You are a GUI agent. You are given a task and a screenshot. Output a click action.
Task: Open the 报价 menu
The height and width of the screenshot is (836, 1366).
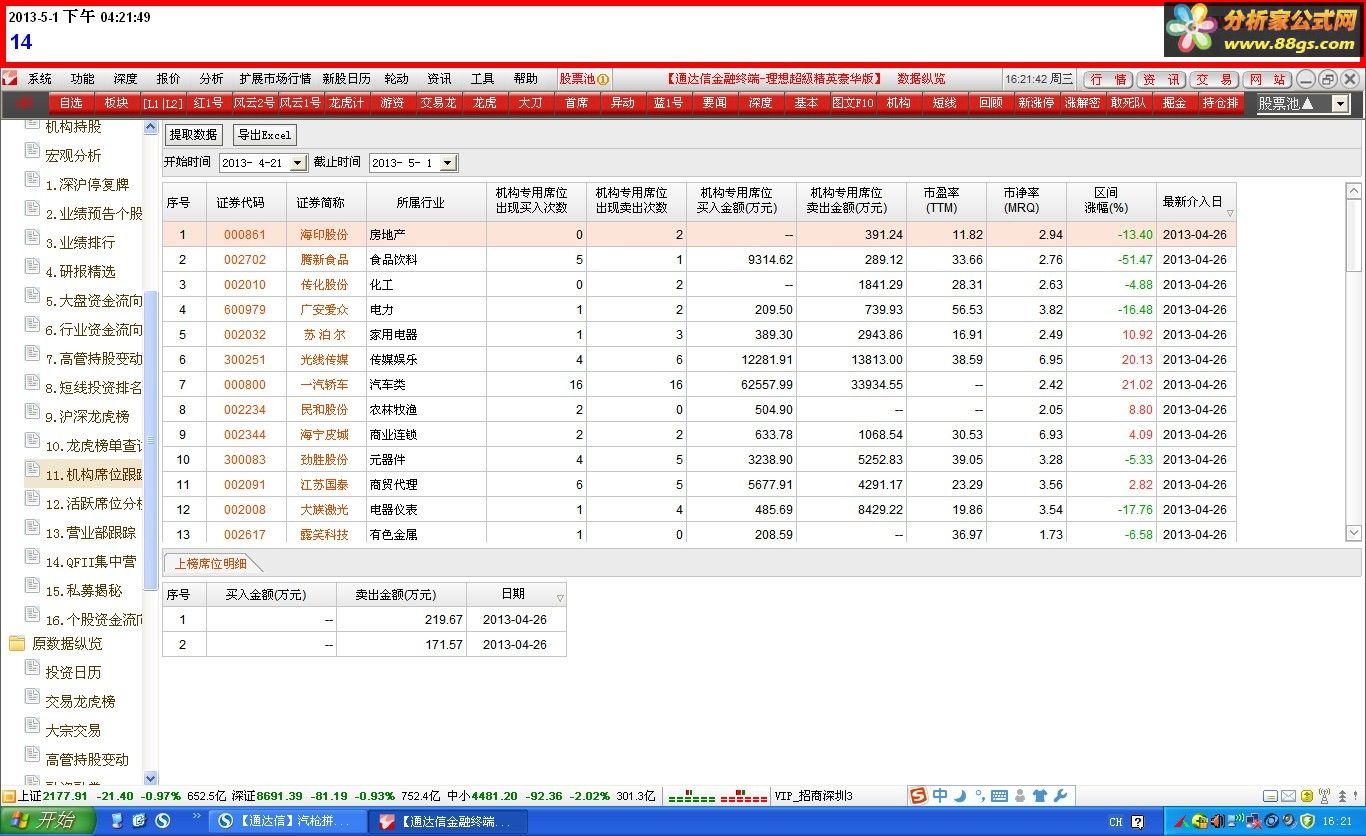pos(169,79)
